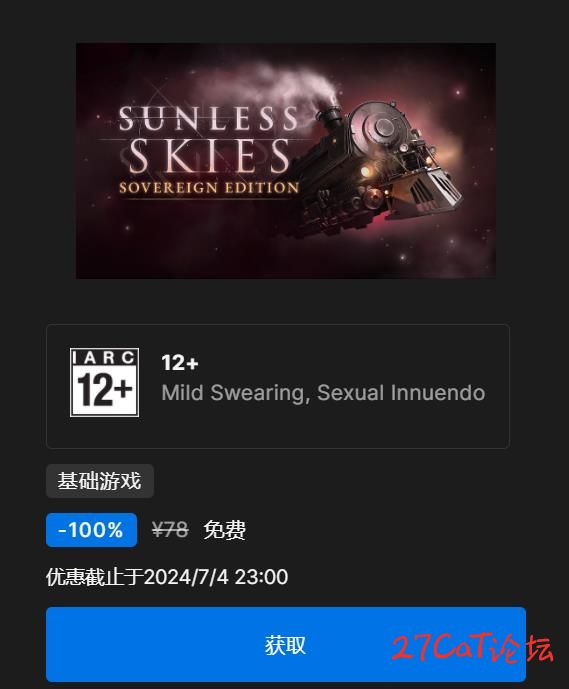
Task: Click the 2024/7/4 date text
Action: [186, 577]
